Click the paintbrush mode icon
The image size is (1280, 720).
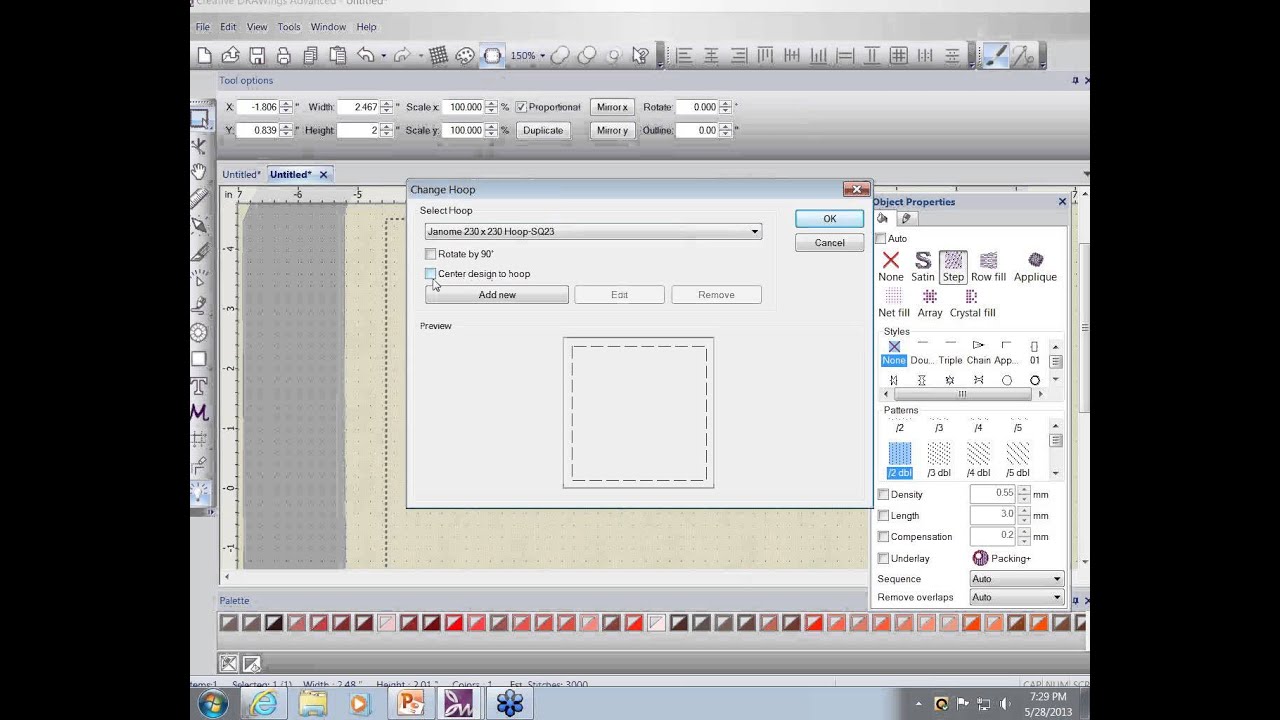(995, 56)
